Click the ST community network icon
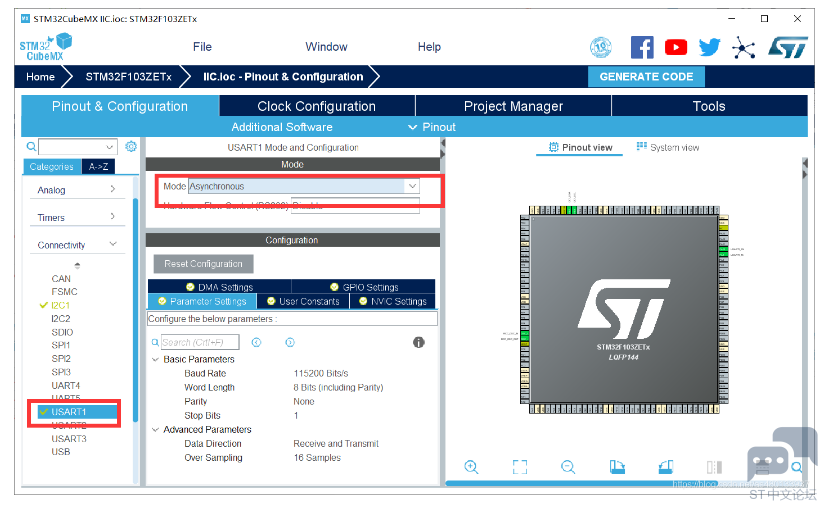The height and width of the screenshot is (510, 826). (743, 47)
